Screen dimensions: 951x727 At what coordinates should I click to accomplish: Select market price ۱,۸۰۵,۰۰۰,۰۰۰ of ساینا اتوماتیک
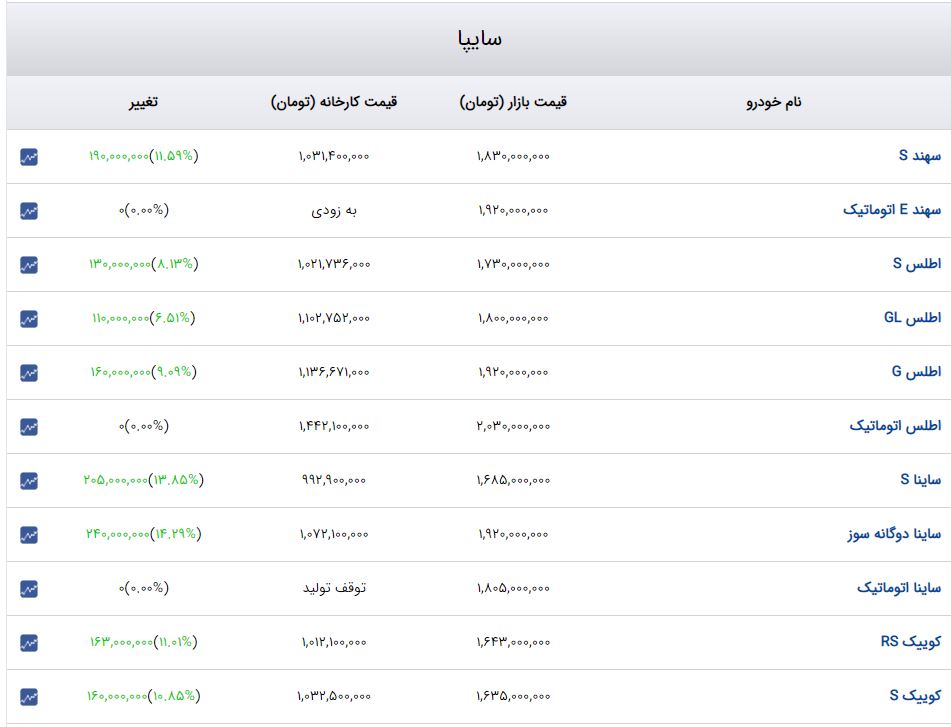tap(513, 588)
